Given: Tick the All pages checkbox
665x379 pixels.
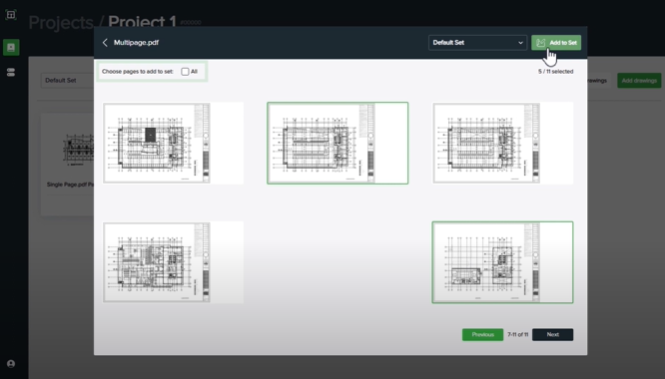Looking at the screenshot, I should point(185,72).
